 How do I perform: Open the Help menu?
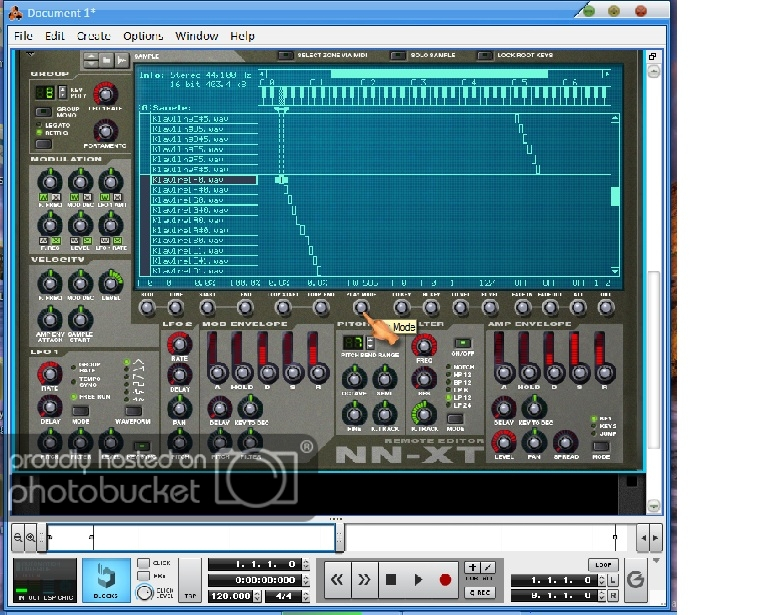click(x=242, y=36)
